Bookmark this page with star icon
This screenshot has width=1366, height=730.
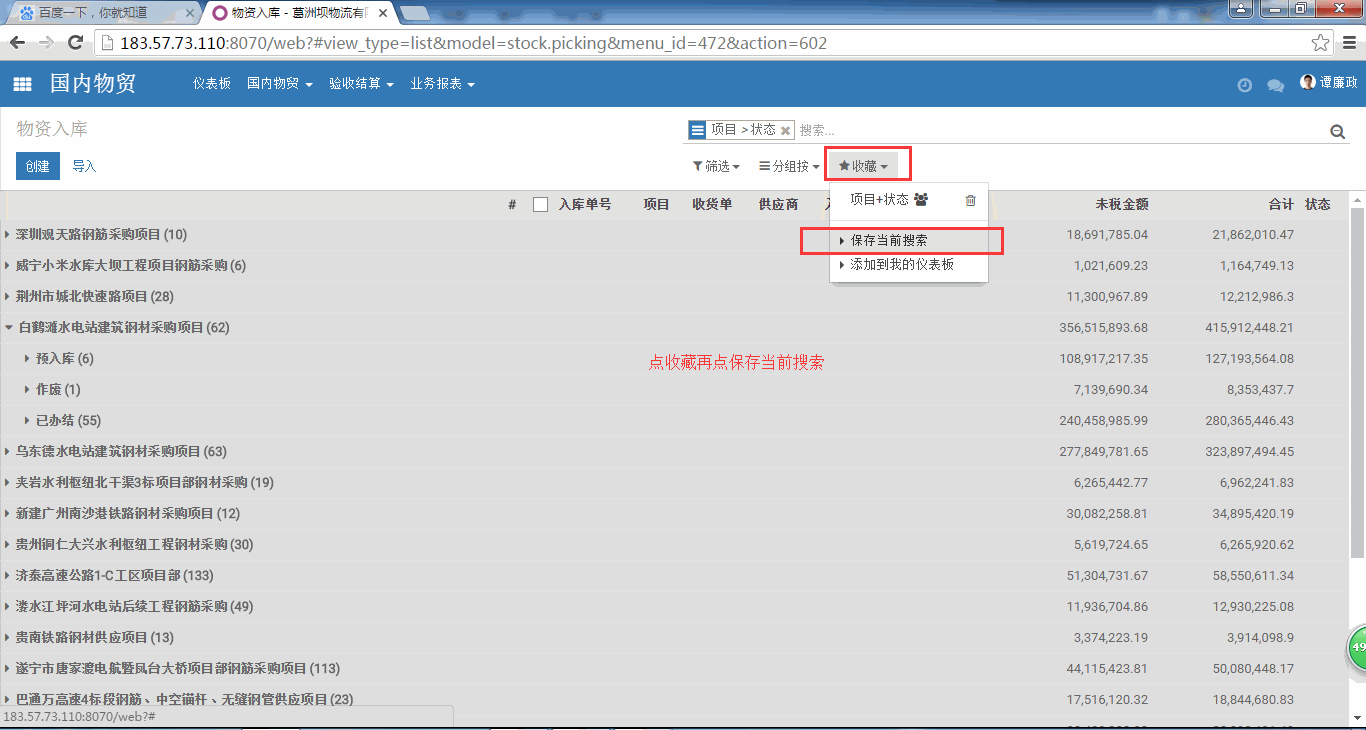click(1321, 43)
